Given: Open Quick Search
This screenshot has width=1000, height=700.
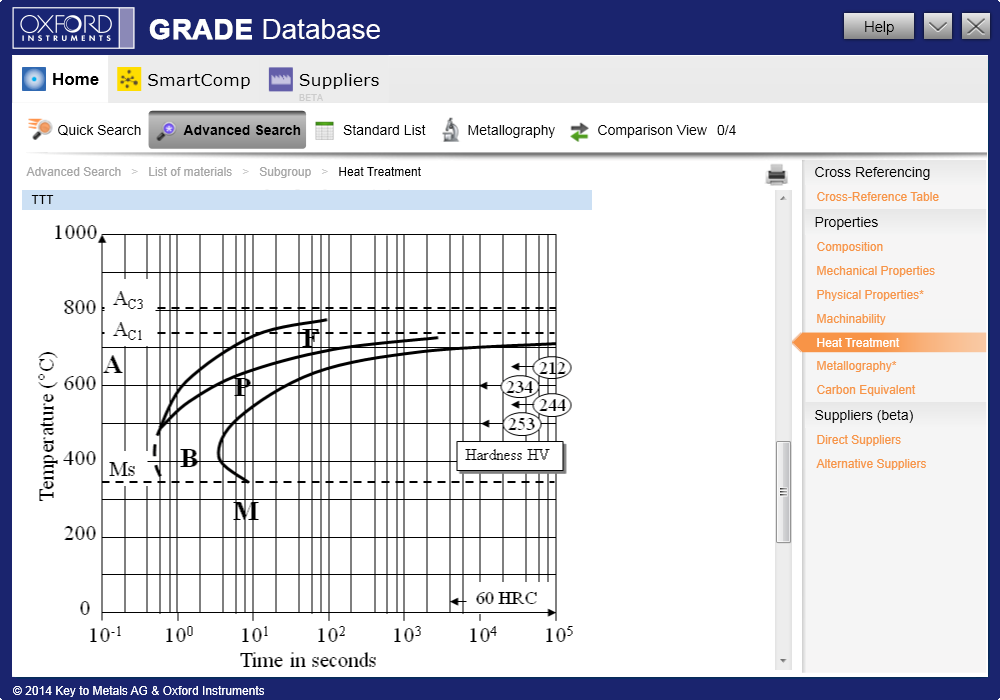Looking at the screenshot, I should [x=85, y=130].
